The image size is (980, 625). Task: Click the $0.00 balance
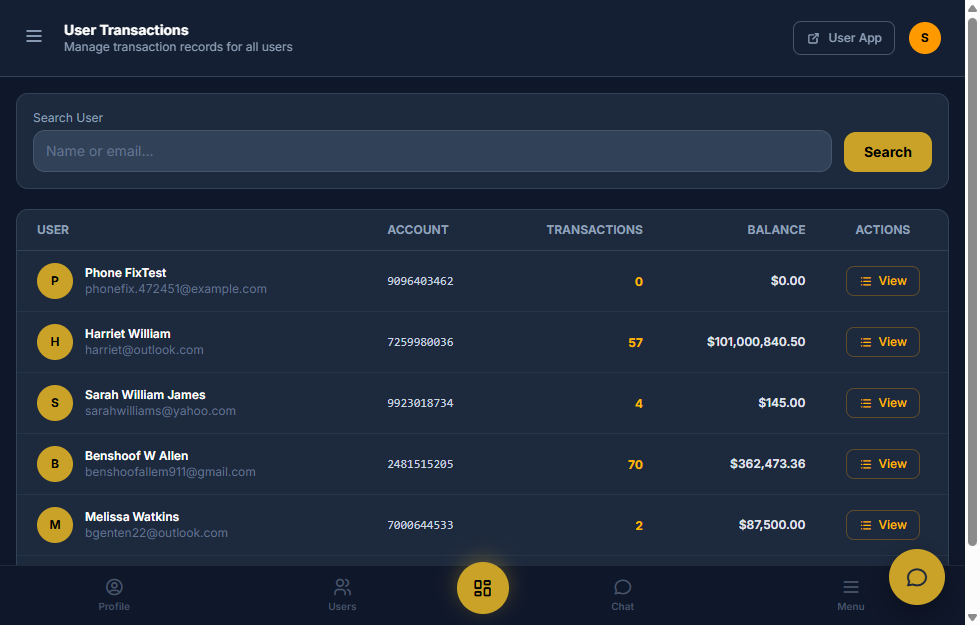click(788, 281)
